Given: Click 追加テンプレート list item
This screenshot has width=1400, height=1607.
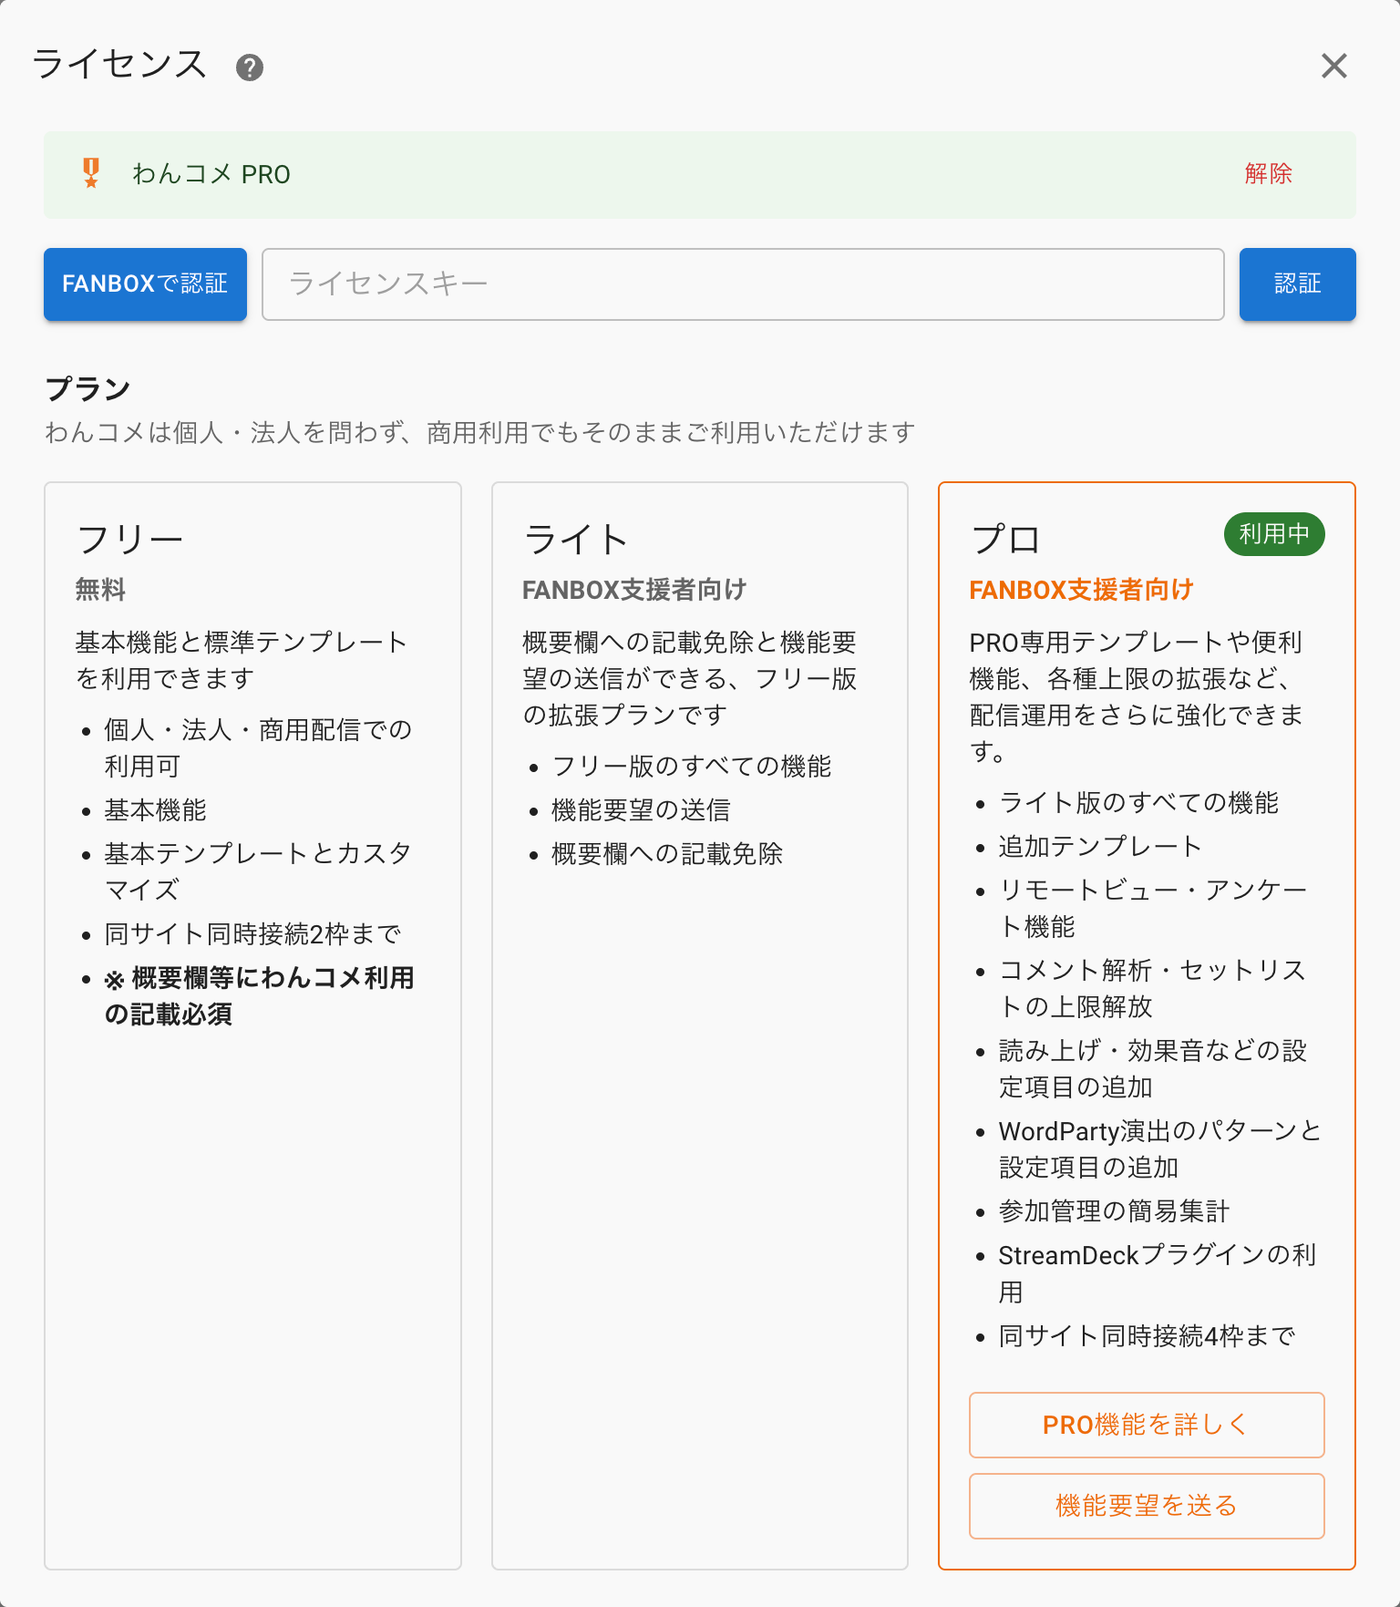Looking at the screenshot, I should coord(1100,847).
